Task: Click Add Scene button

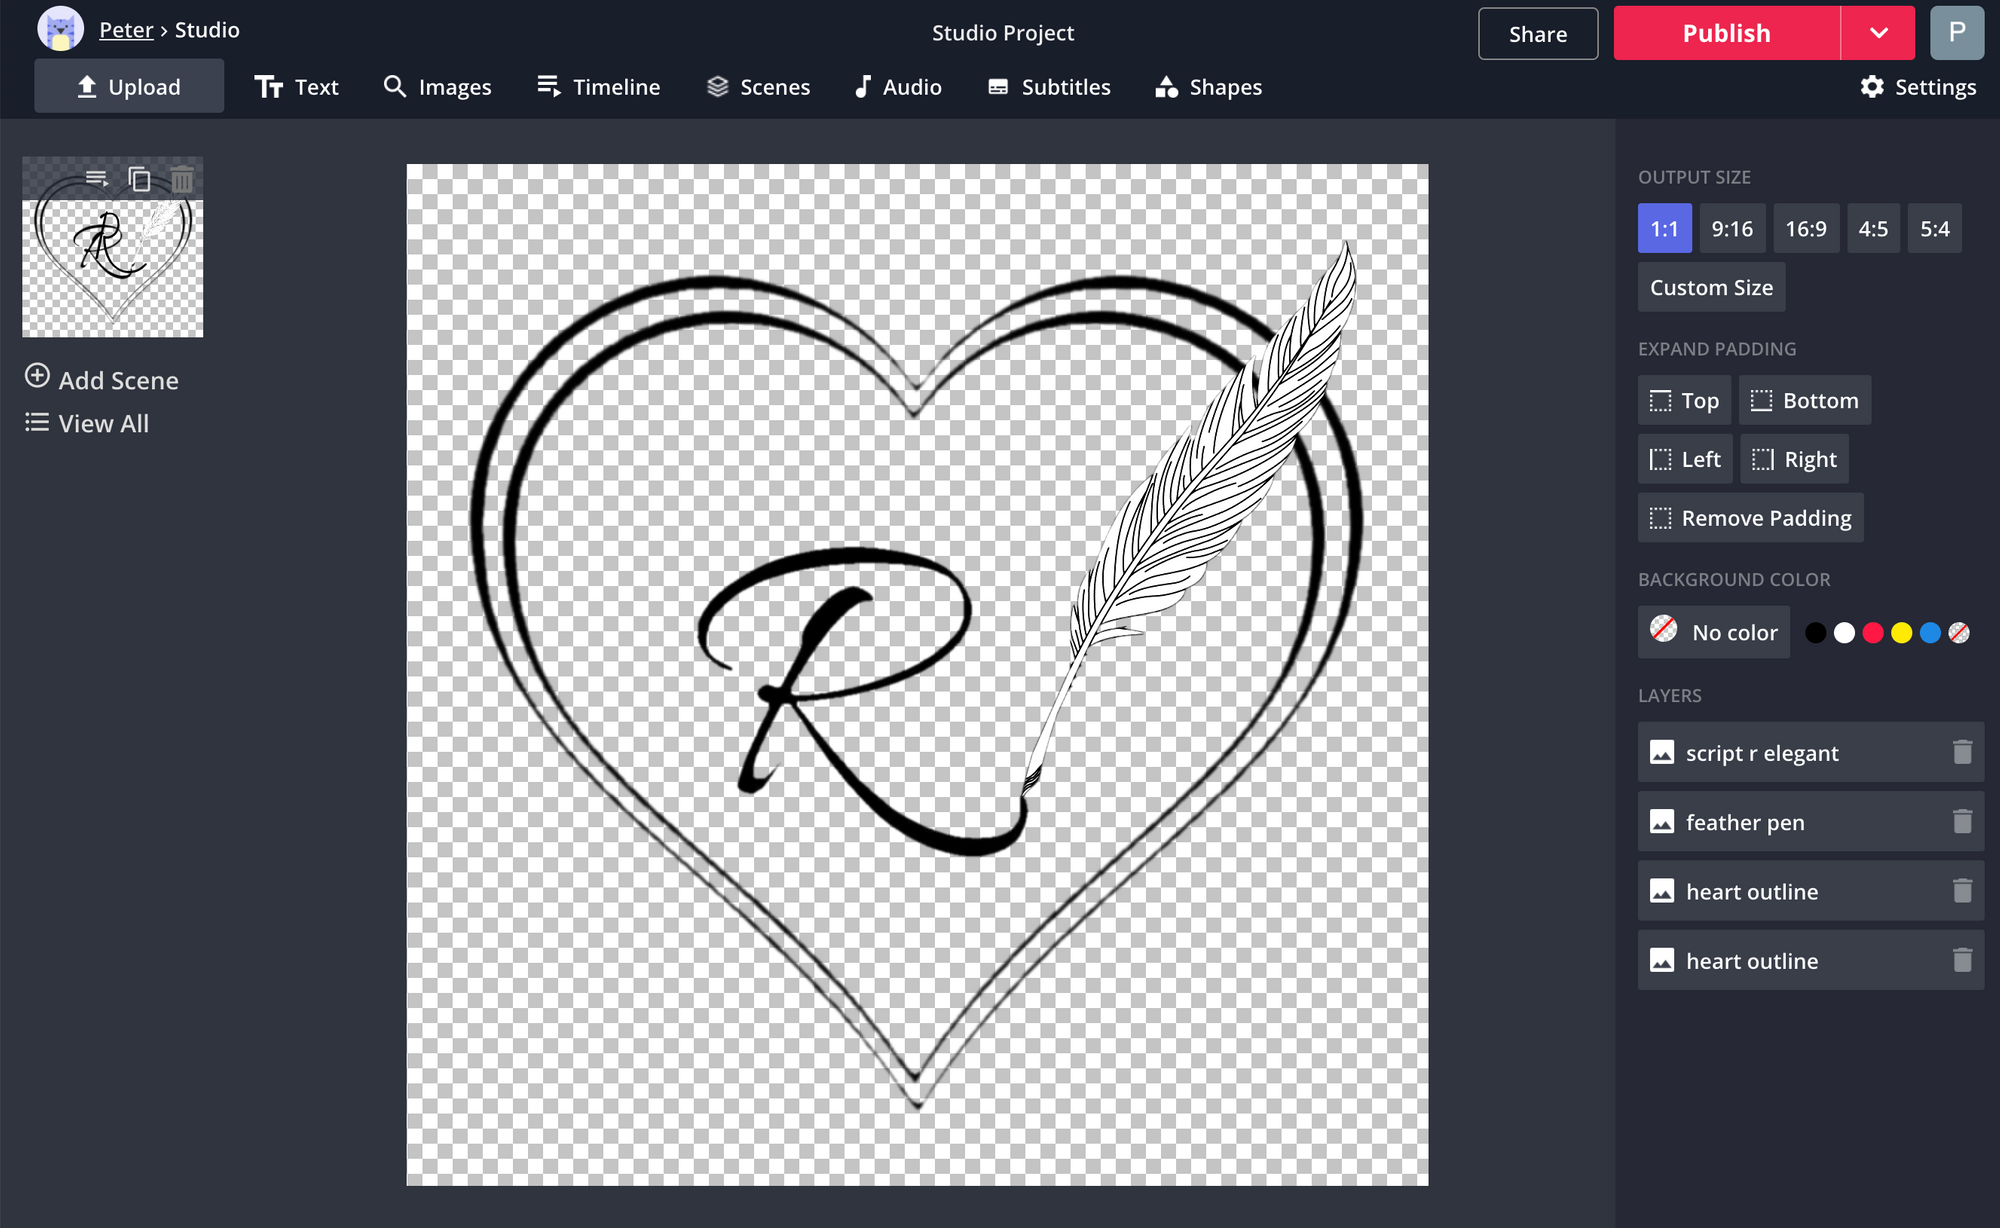Action: 101,380
